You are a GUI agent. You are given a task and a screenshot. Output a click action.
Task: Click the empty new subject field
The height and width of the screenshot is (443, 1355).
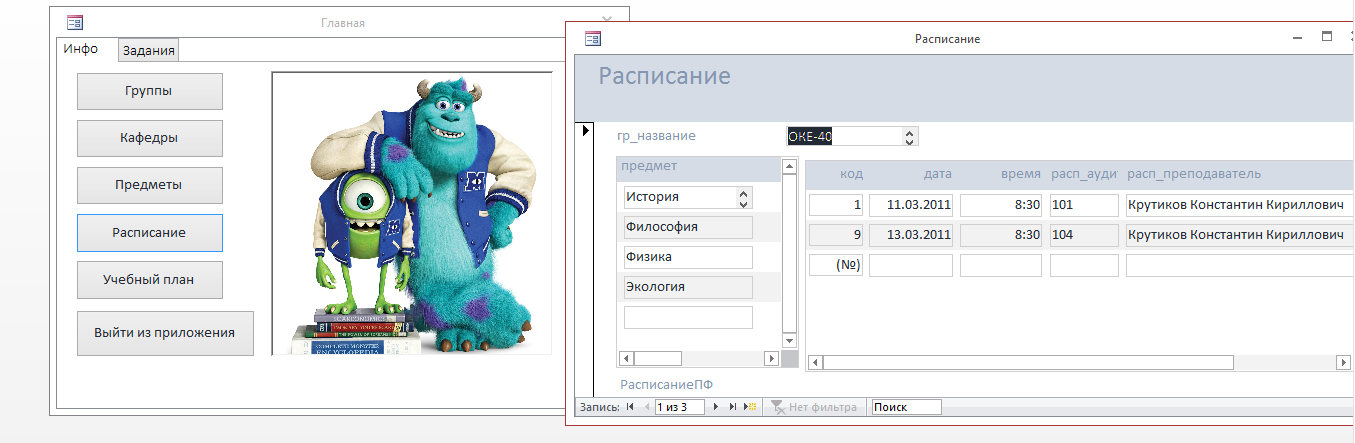[x=688, y=317]
